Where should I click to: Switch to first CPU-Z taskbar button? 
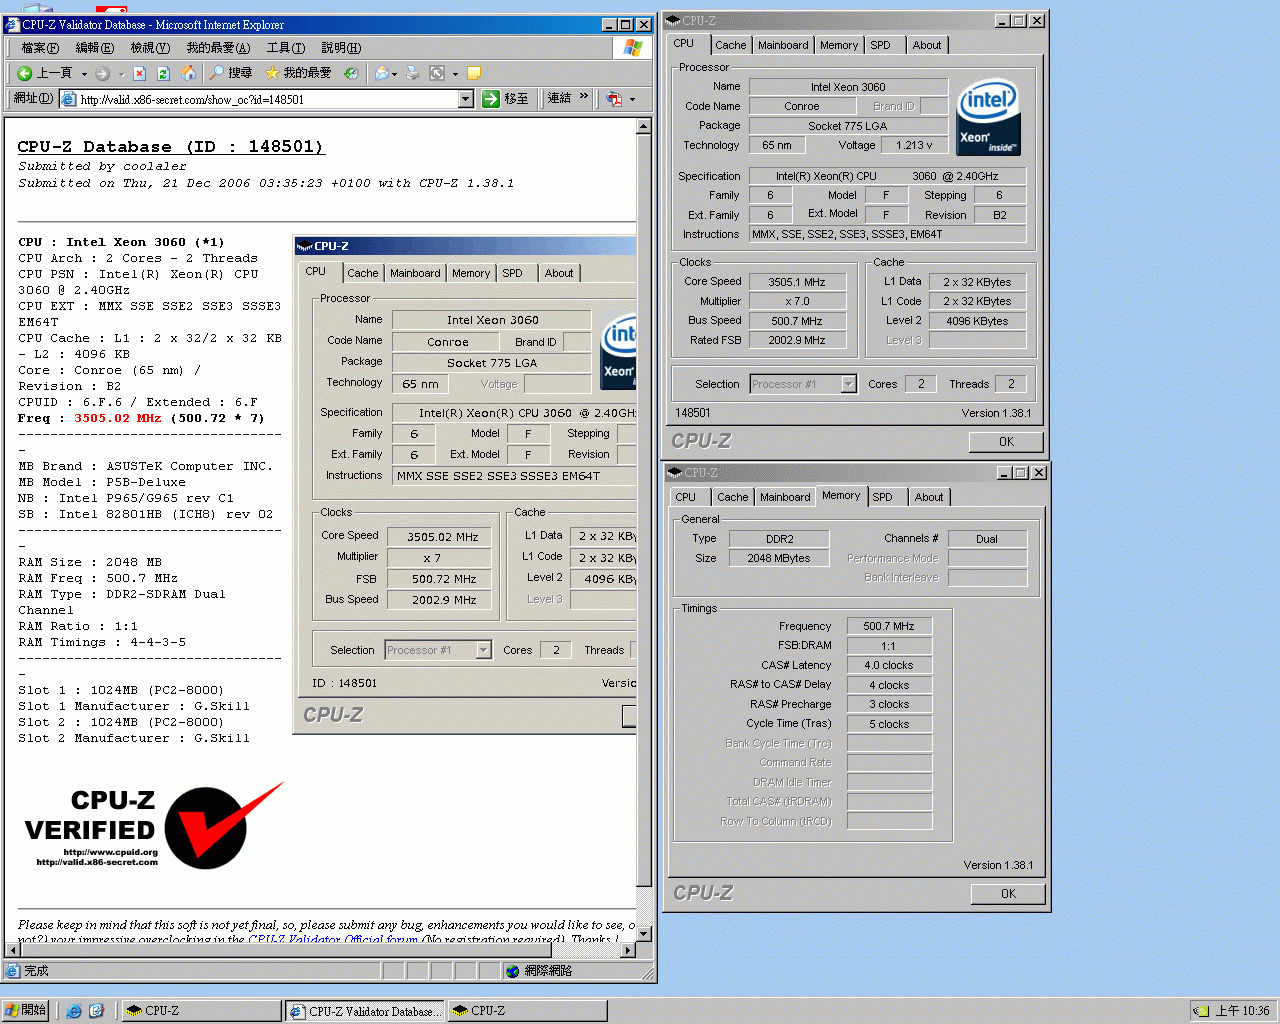[x=201, y=1011]
